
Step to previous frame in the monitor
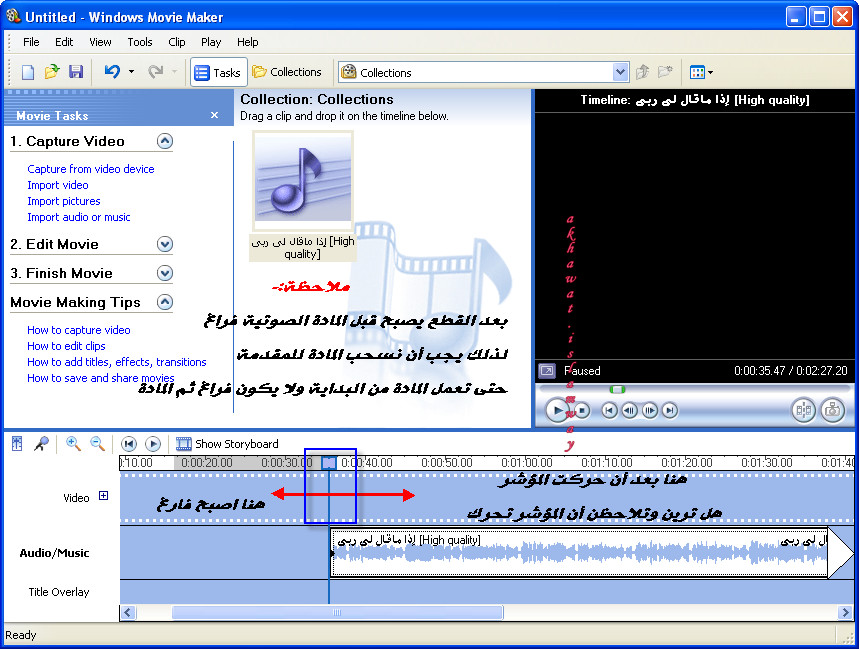tap(629, 410)
